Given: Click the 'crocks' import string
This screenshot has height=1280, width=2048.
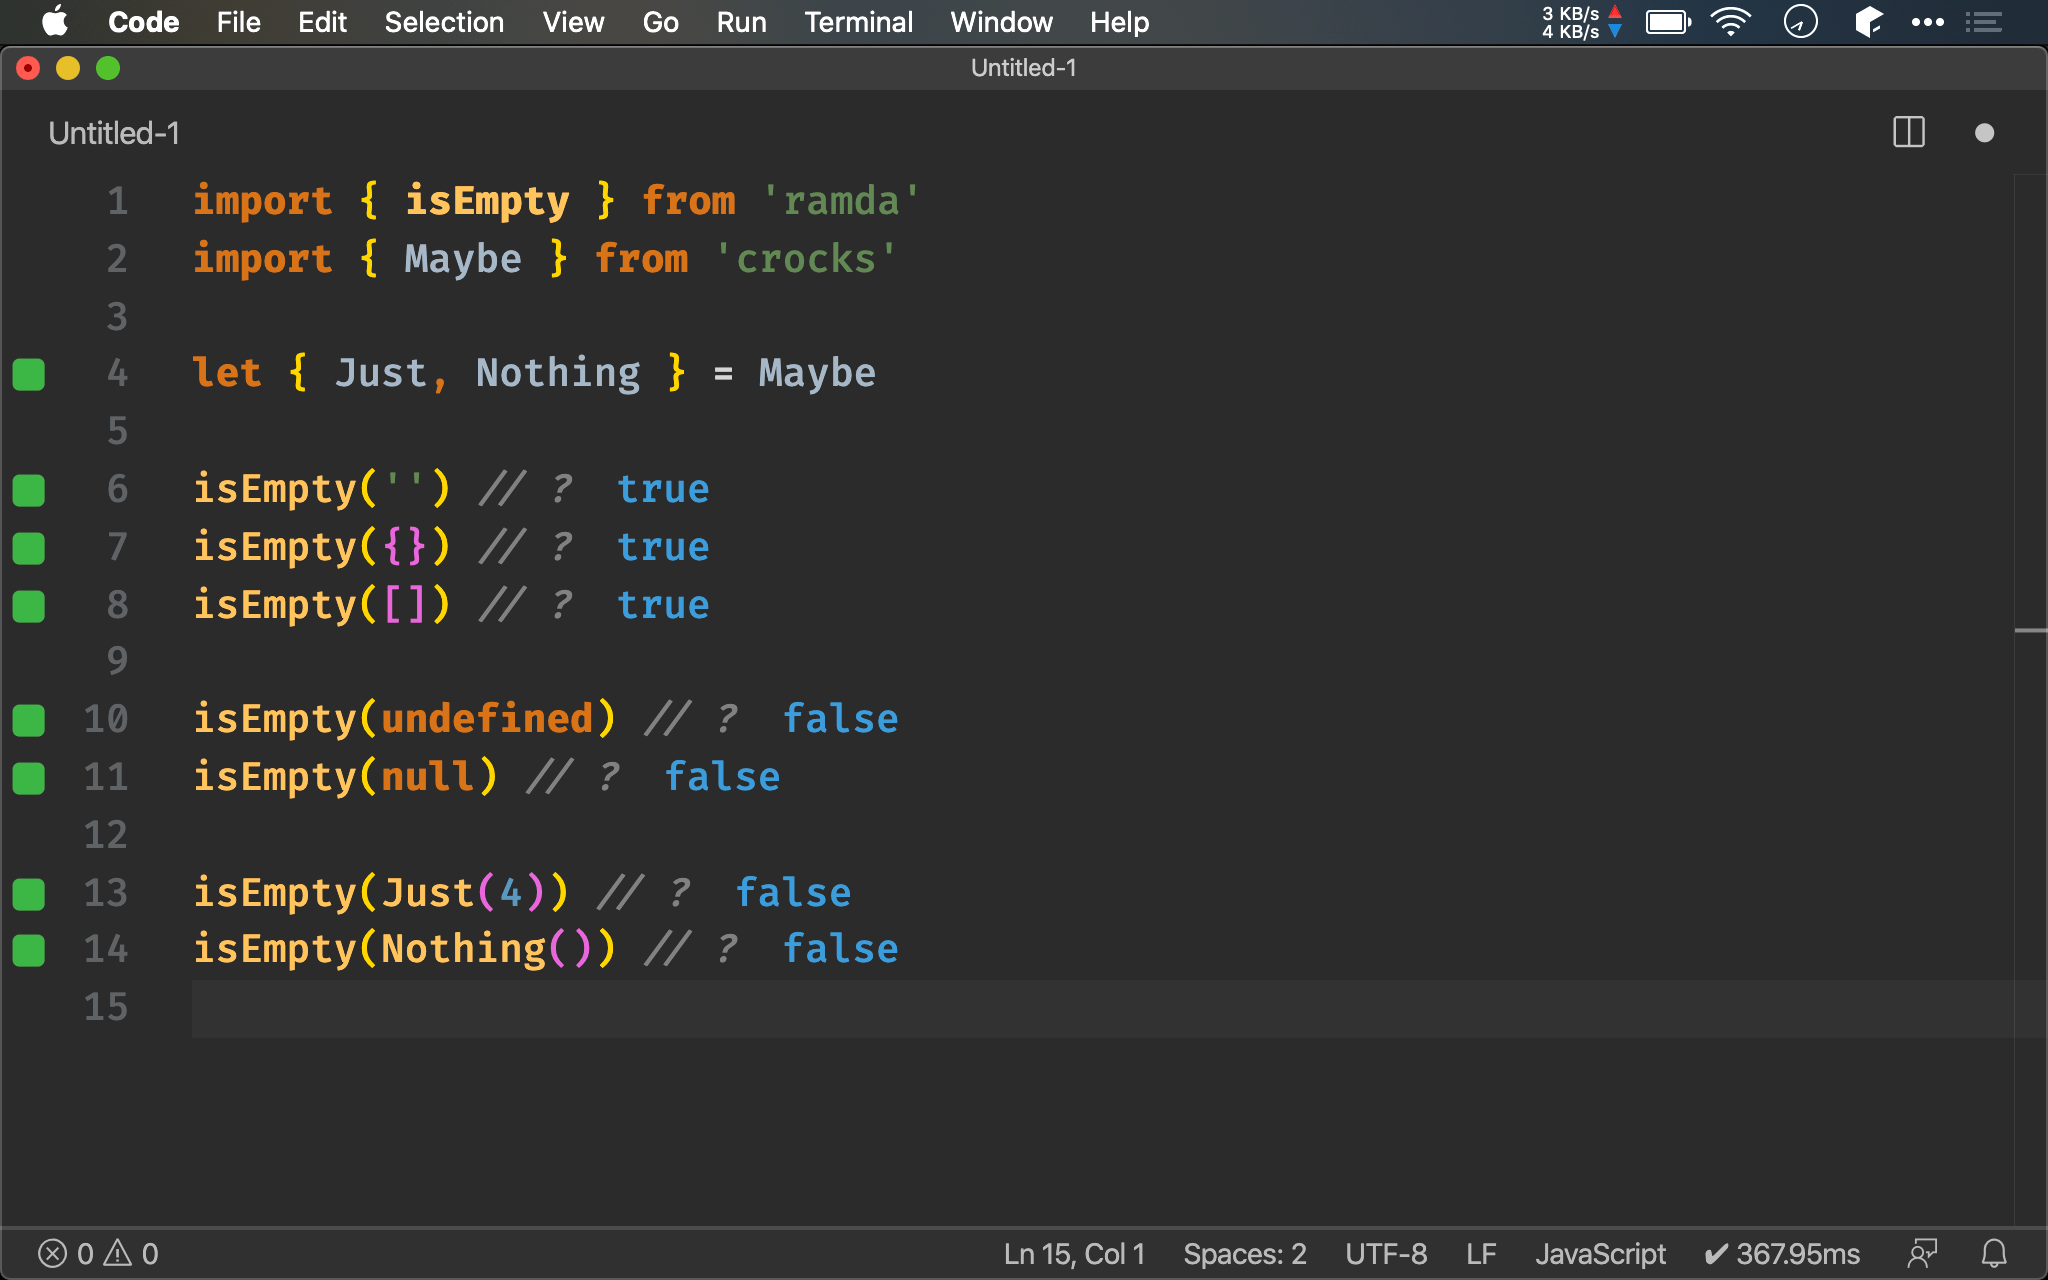Looking at the screenshot, I should click(x=806, y=259).
